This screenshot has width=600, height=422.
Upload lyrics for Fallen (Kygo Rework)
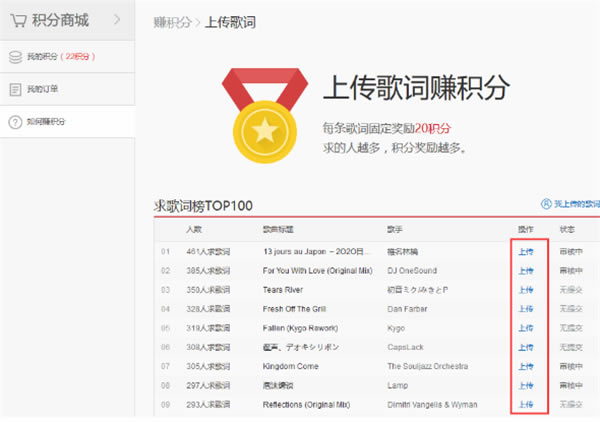point(526,328)
